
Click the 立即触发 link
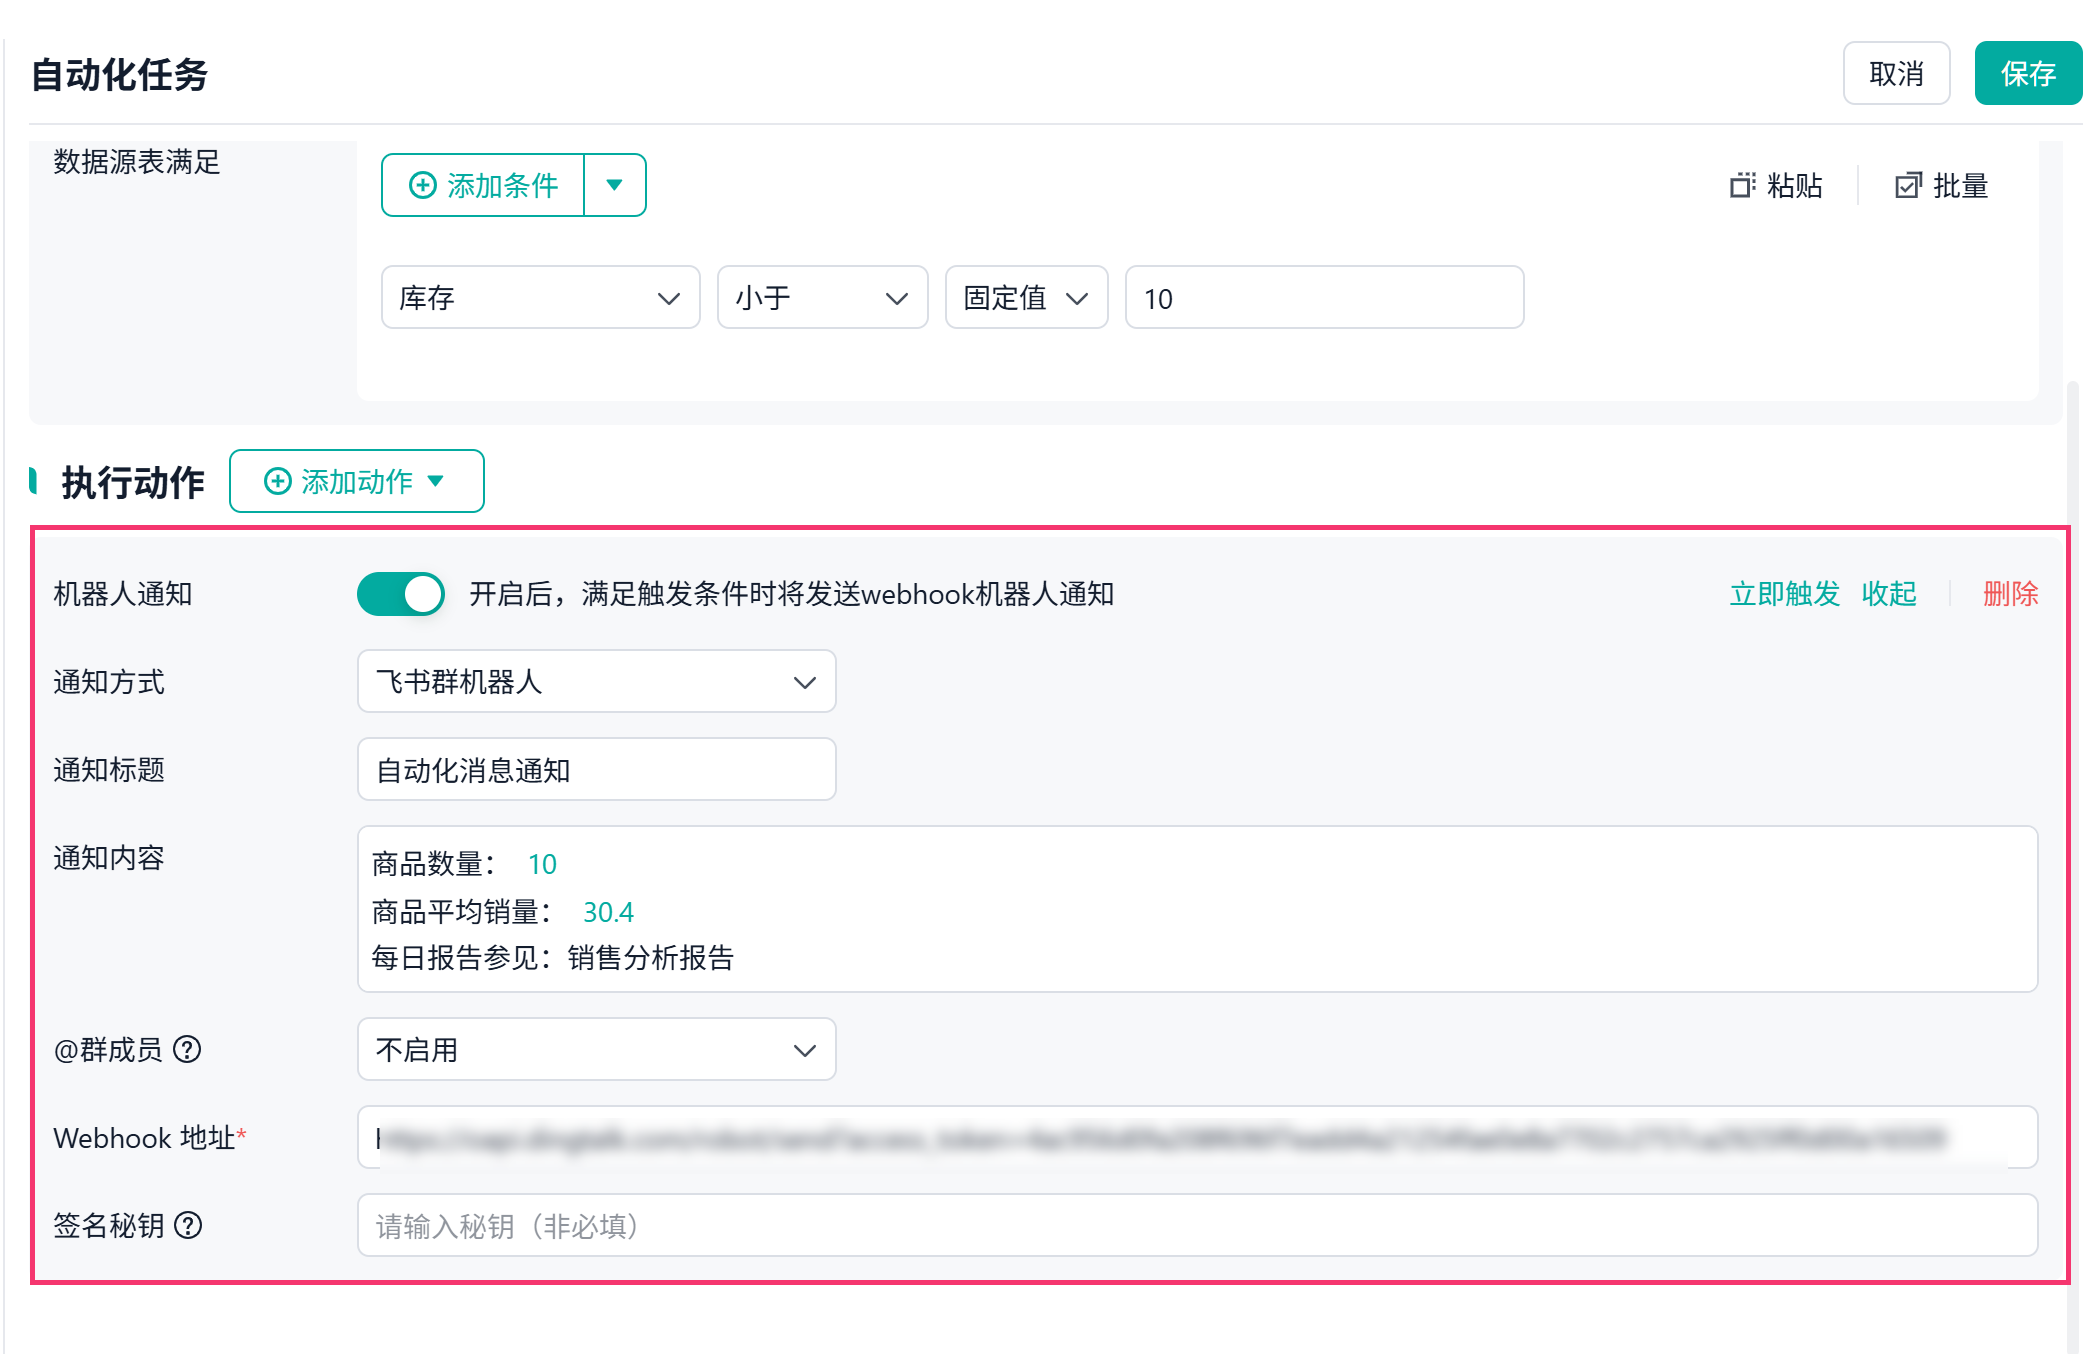pyautogui.click(x=1785, y=594)
